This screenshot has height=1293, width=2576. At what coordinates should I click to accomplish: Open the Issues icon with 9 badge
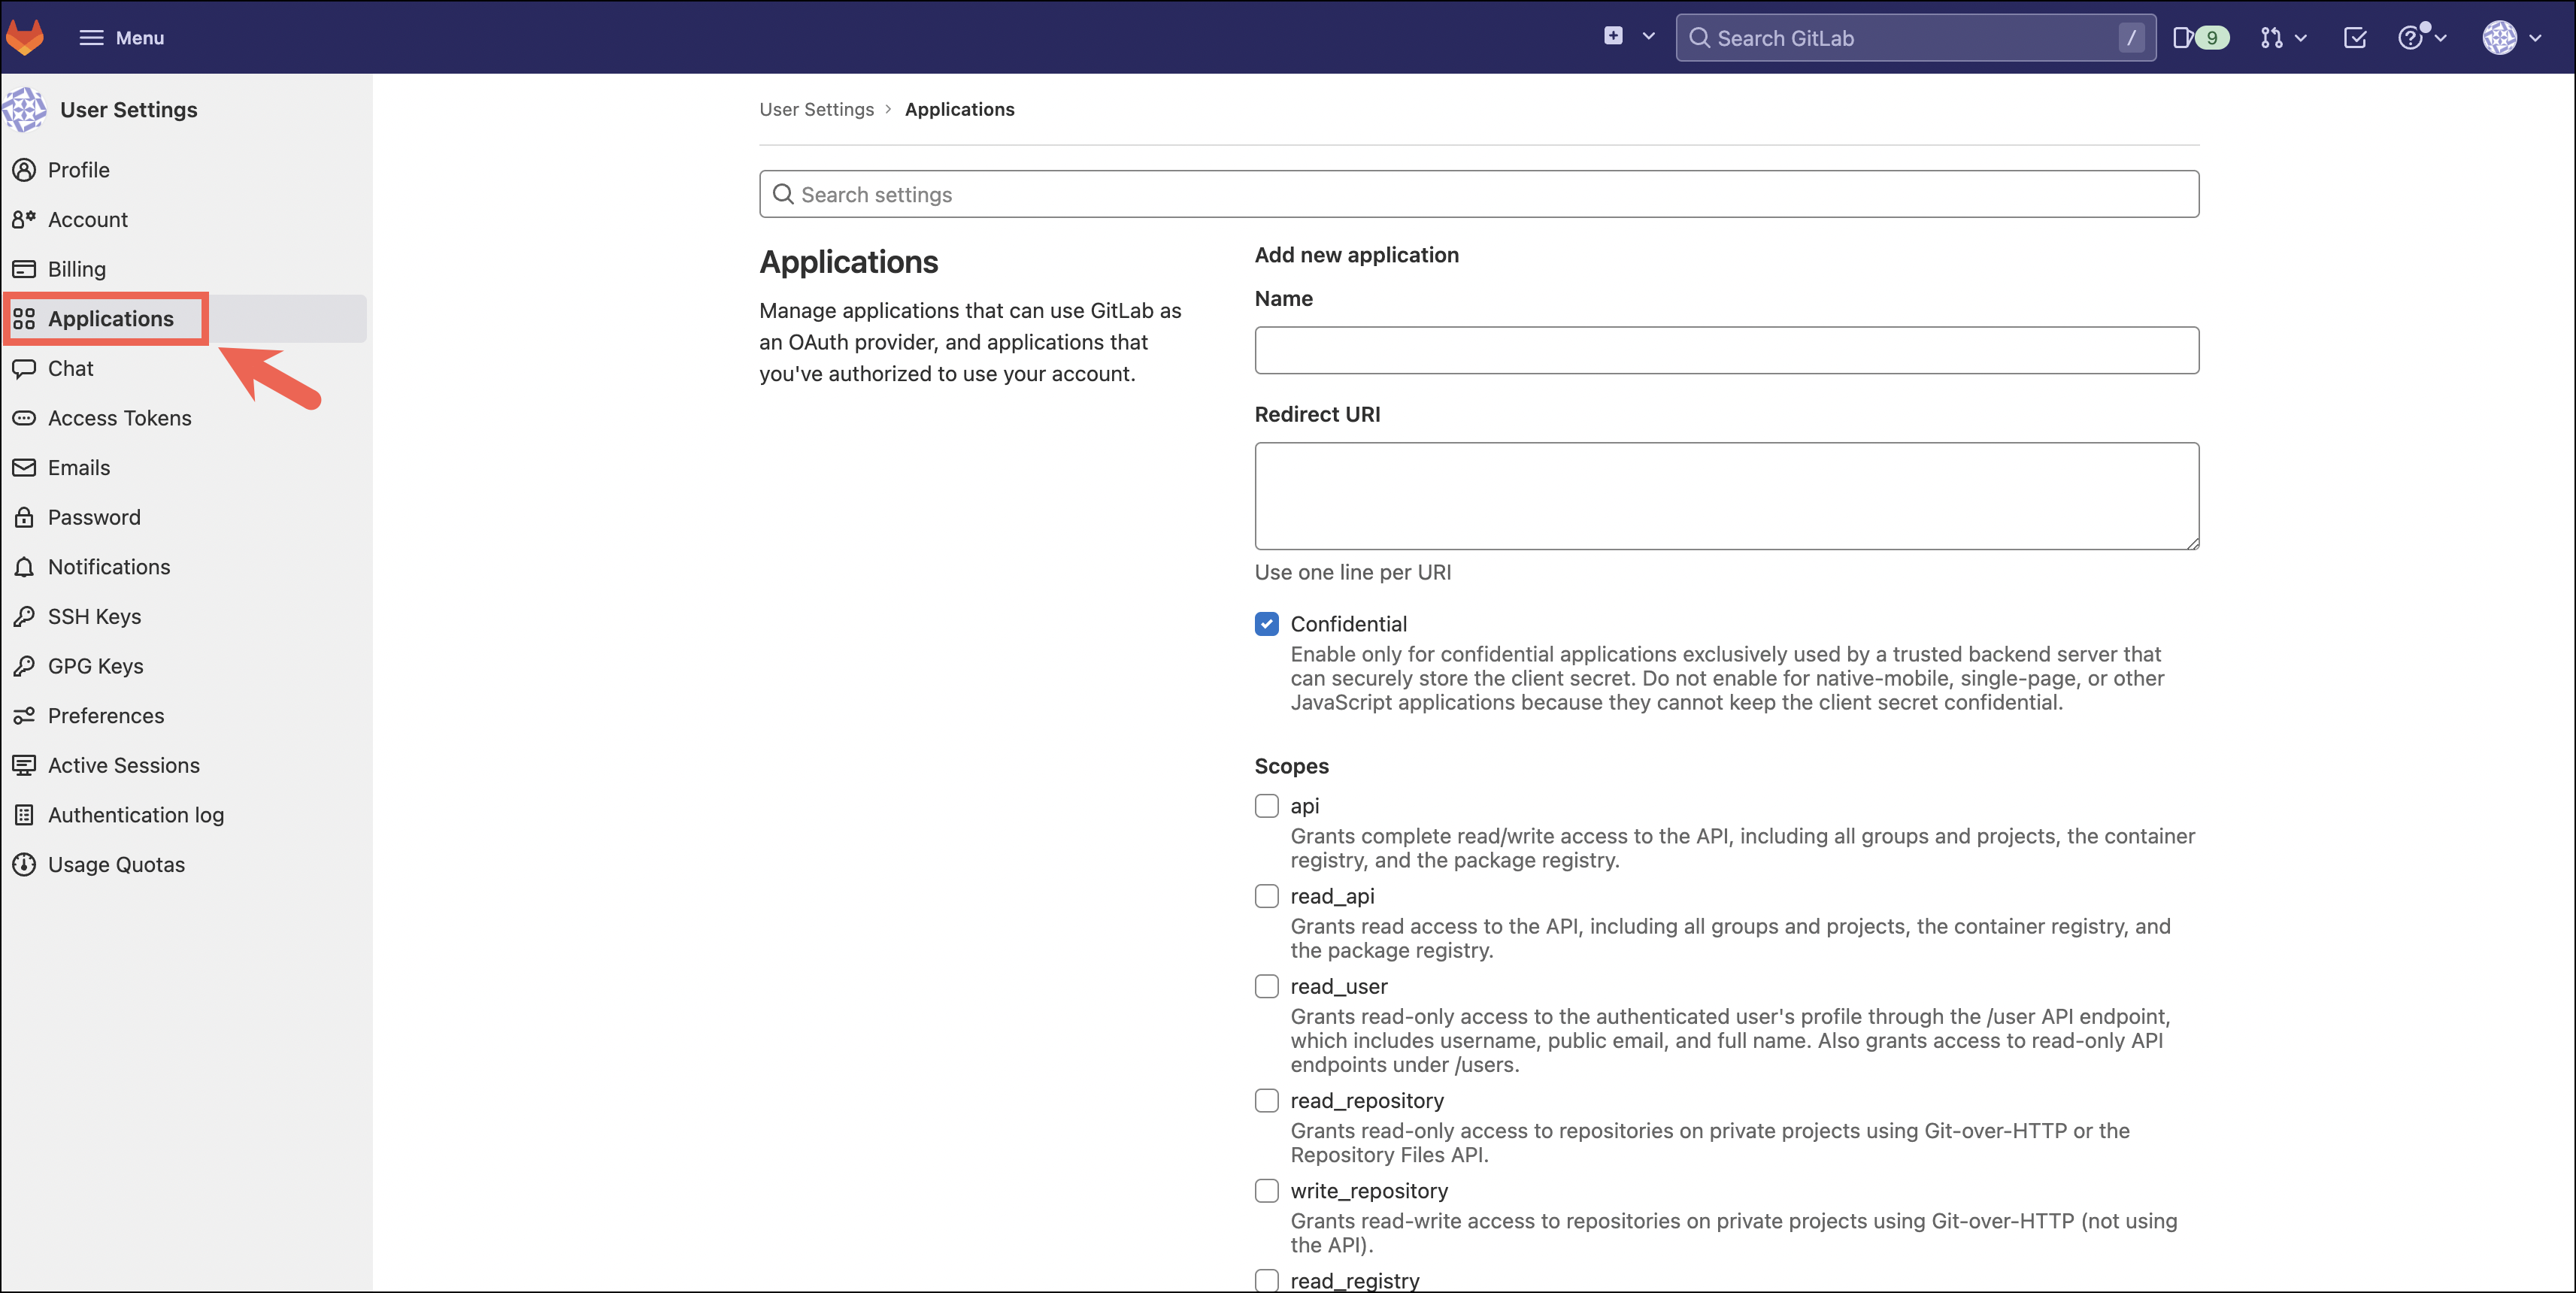(x=2199, y=37)
